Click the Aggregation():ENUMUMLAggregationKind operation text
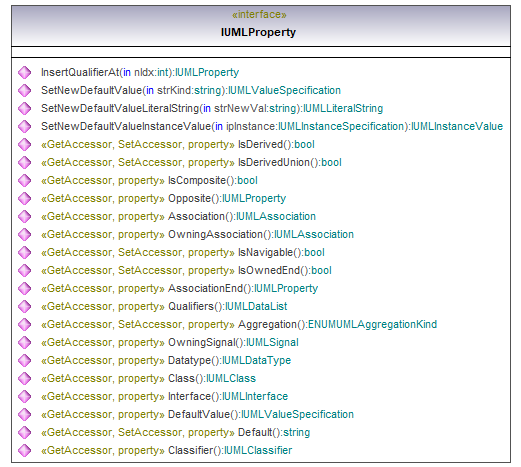 [338, 324]
